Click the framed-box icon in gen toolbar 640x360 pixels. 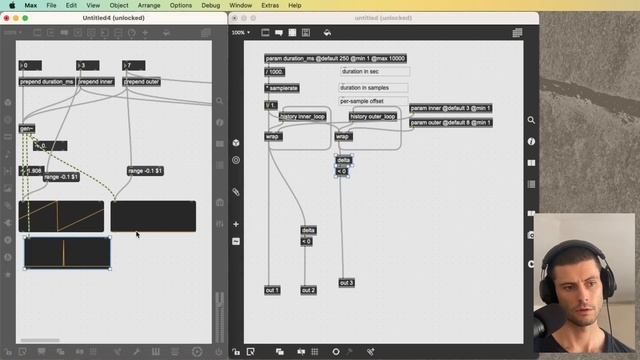click(x=306, y=33)
